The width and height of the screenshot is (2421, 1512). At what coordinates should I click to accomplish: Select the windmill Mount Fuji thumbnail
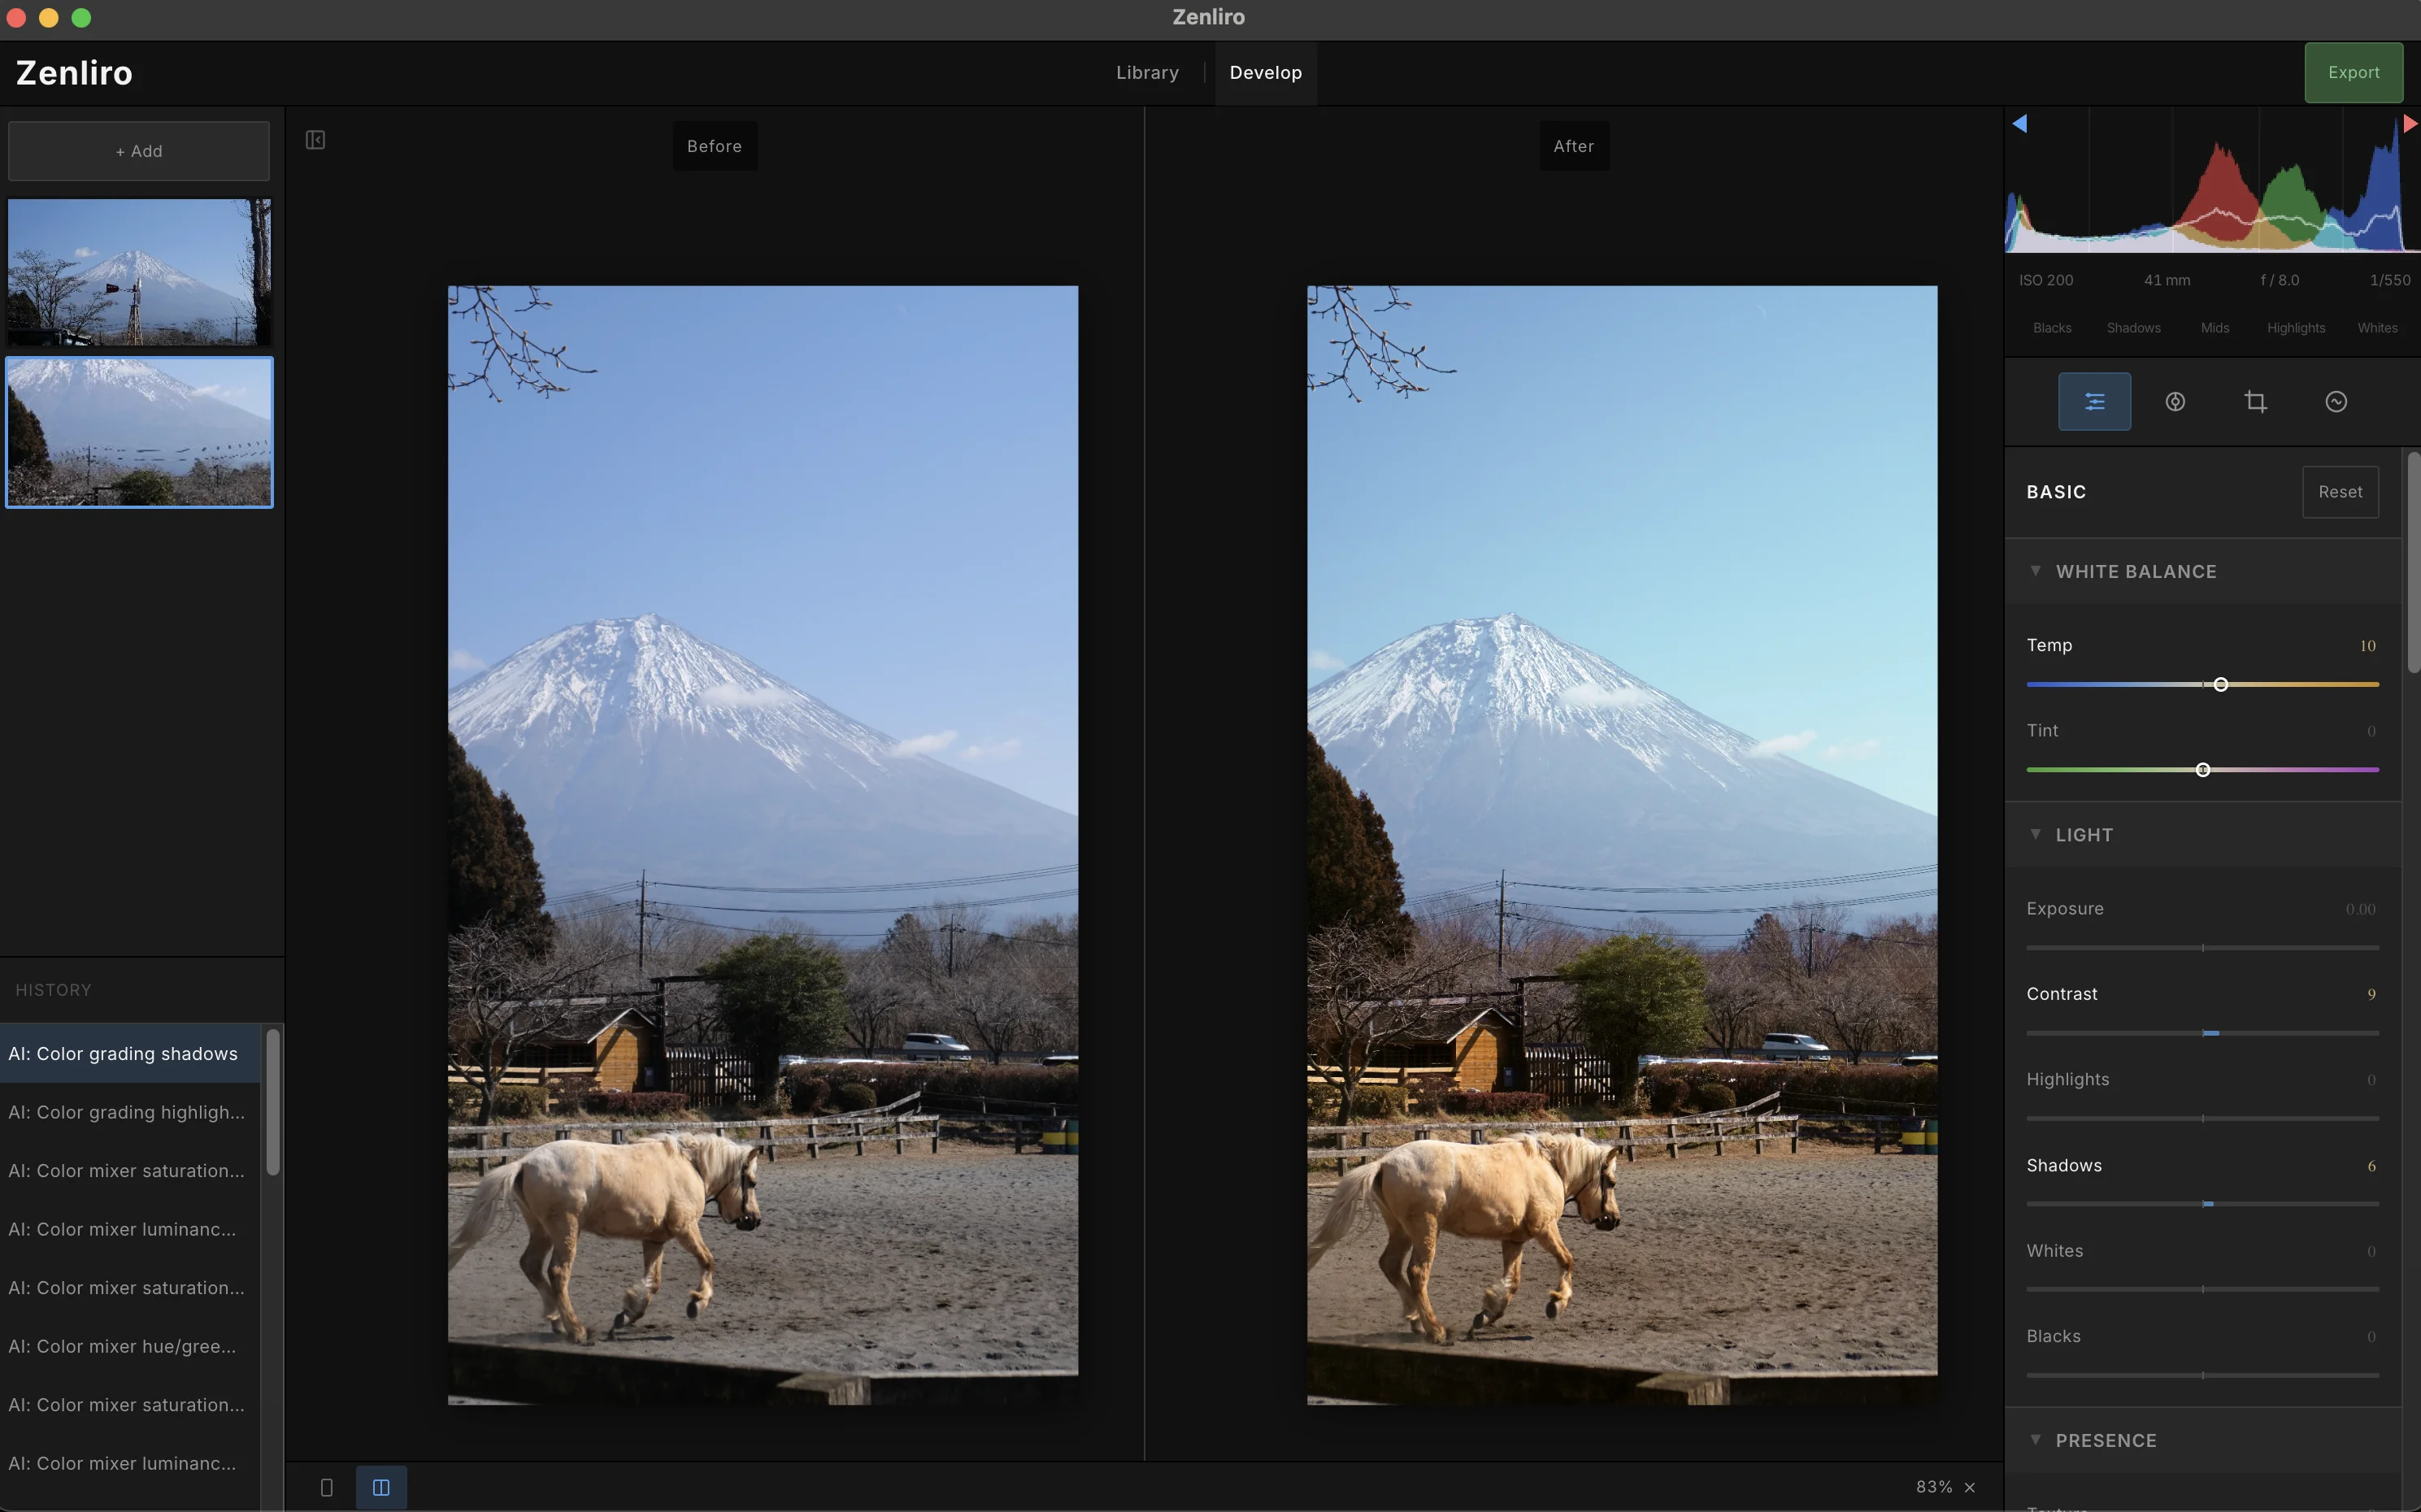(139, 272)
